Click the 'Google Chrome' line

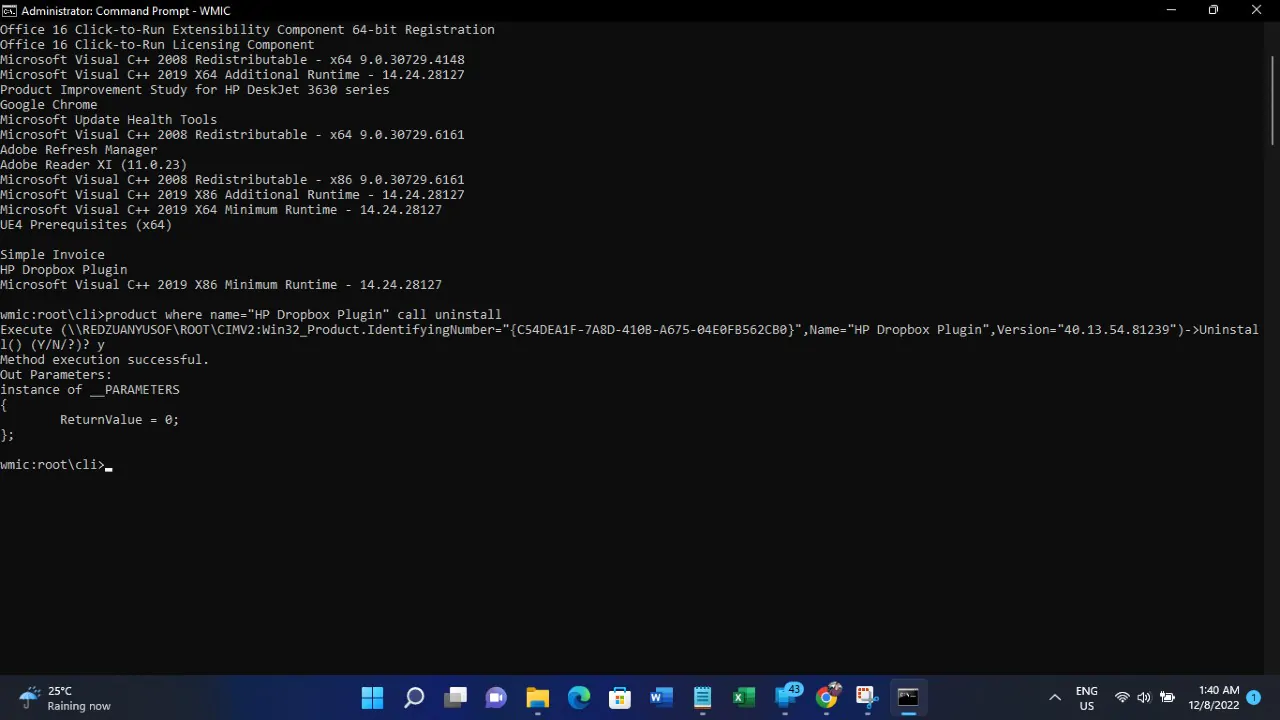pos(49,105)
